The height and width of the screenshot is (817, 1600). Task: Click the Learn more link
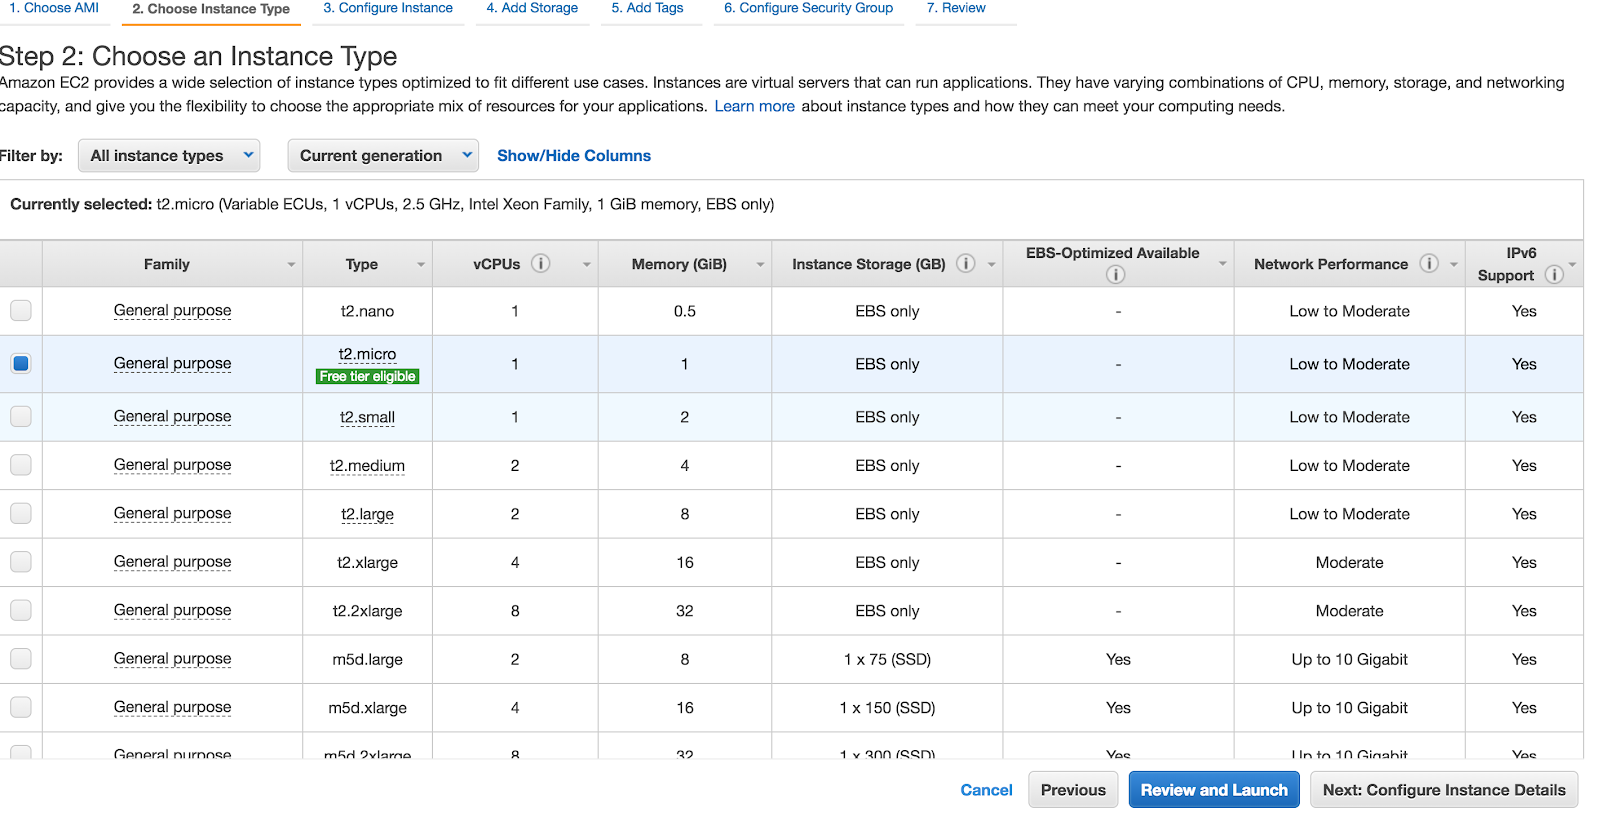coord(755,106)
